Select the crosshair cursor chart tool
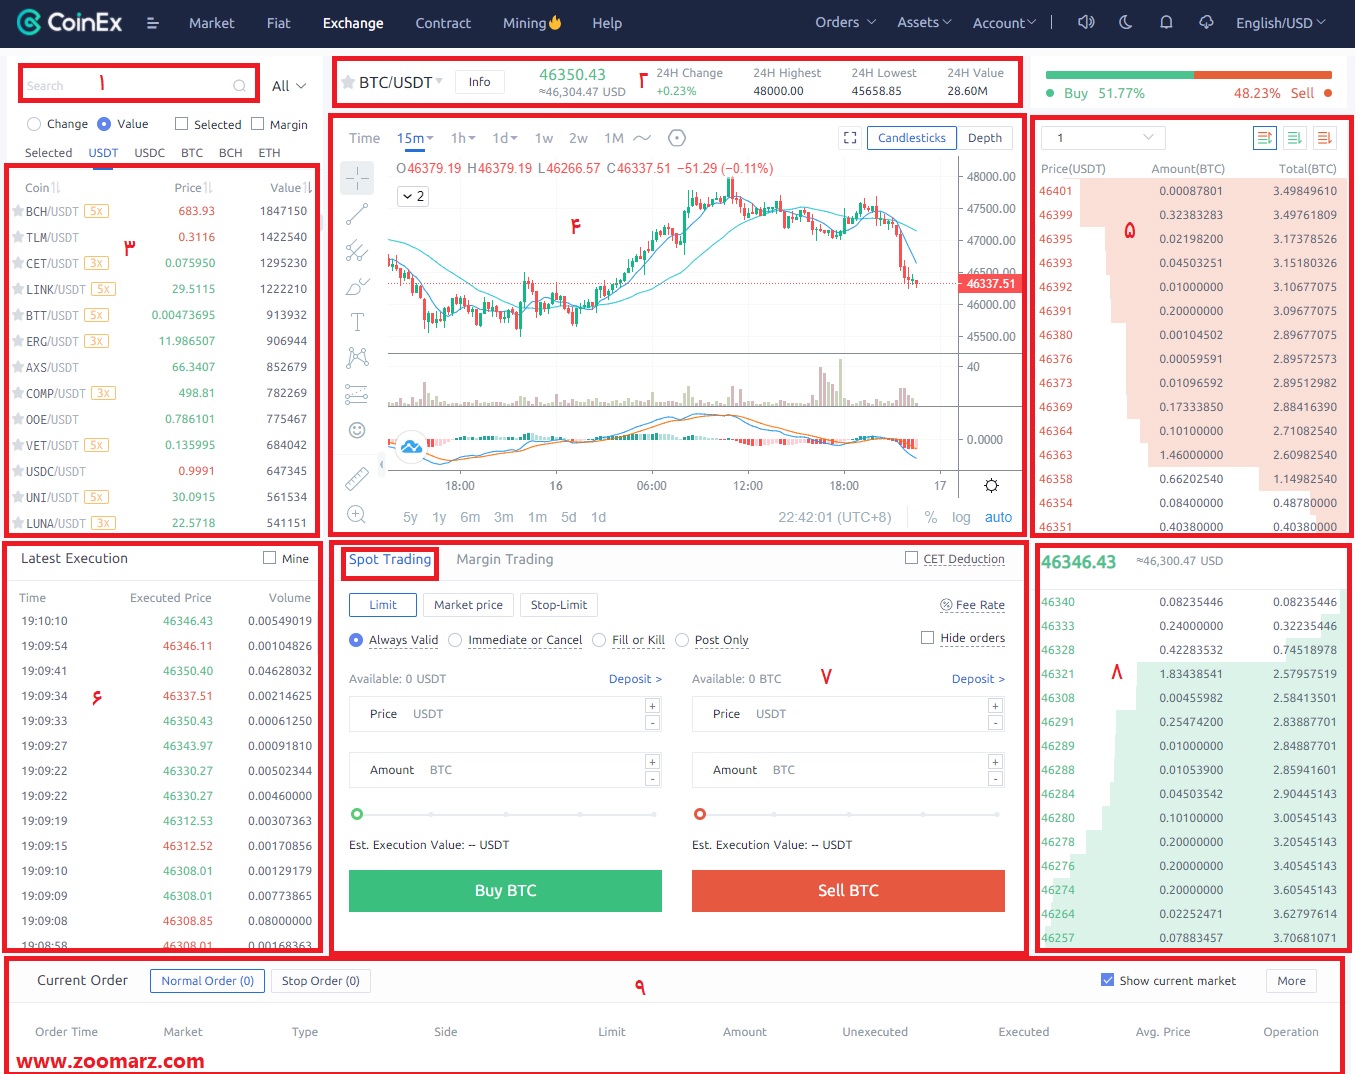The width and height of the screenshot is (1362, 1074). (x=357, y=178)
